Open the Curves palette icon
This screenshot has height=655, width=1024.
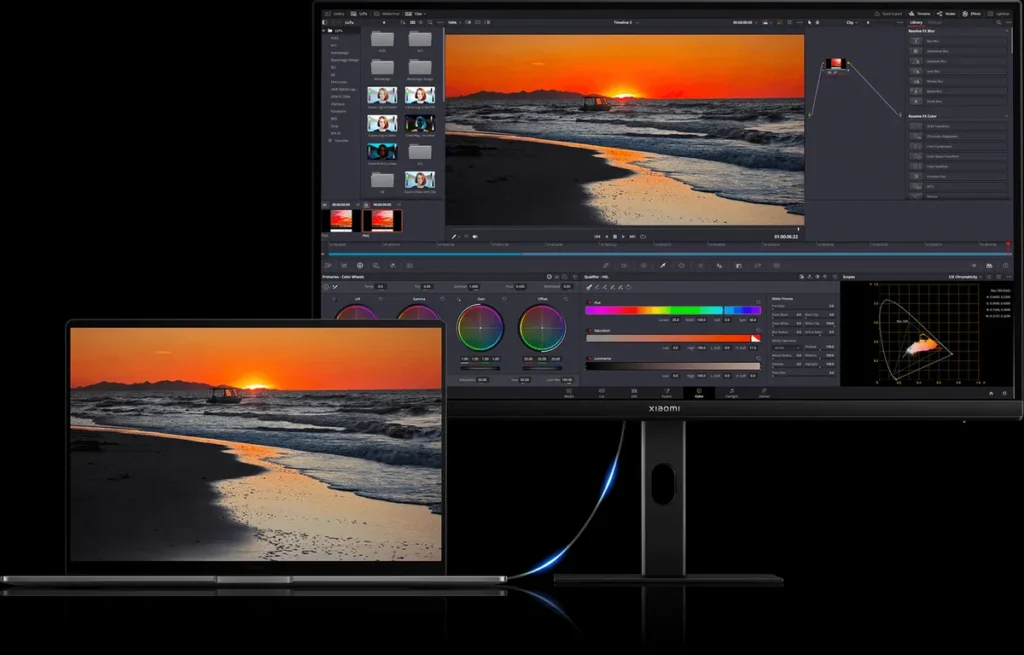click(605, 266)
